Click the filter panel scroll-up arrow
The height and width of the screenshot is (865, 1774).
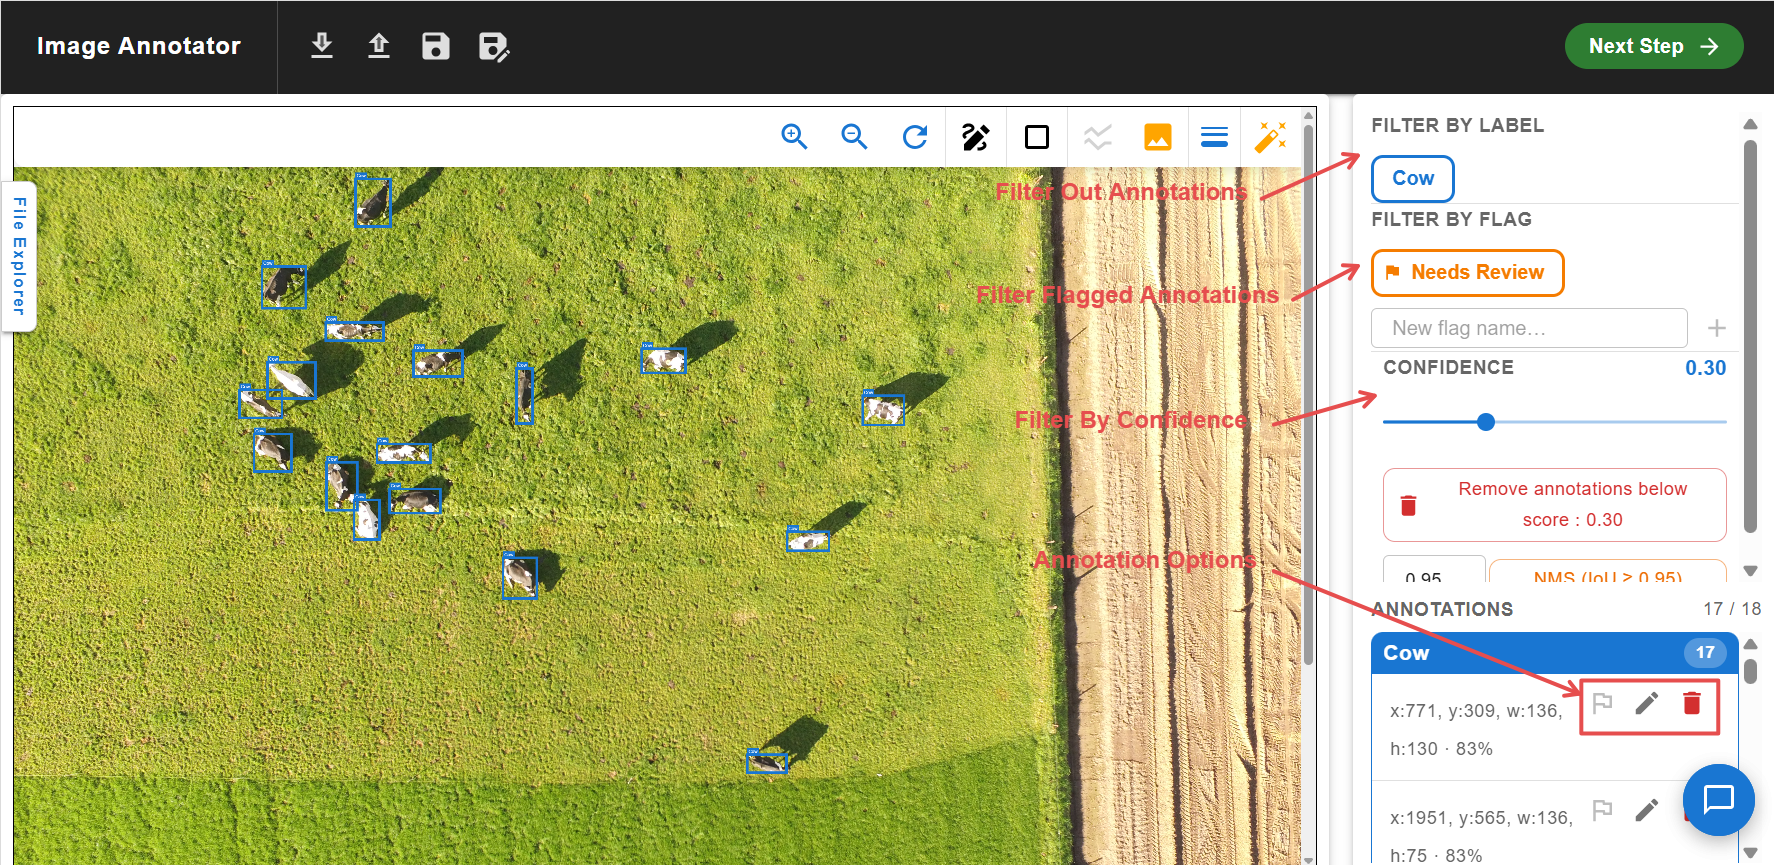pyautogui.click(x=1750, y=125)
